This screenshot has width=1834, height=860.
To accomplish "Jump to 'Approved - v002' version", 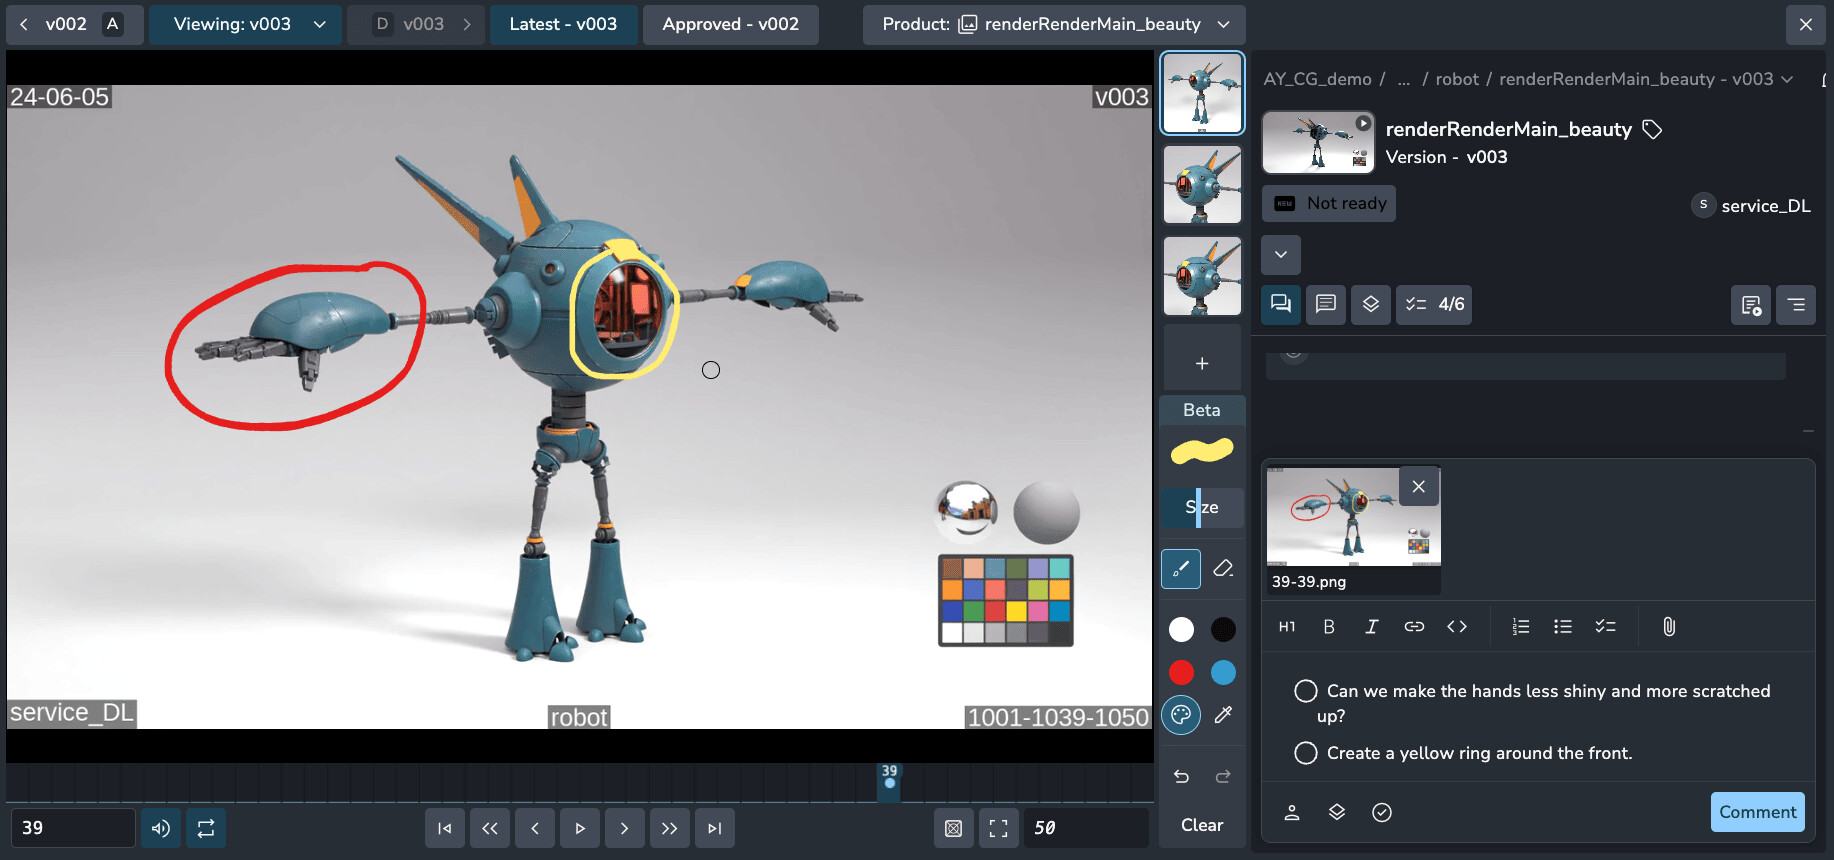I will [x=730, y=24].
